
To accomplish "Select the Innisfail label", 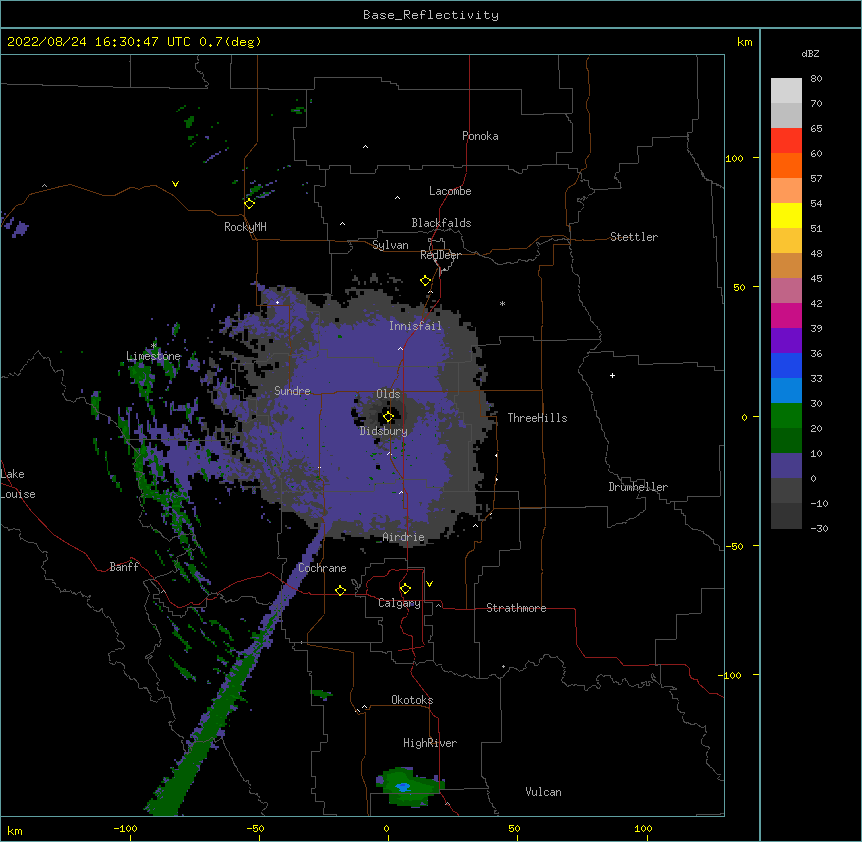I will click(x=415, y=326).
